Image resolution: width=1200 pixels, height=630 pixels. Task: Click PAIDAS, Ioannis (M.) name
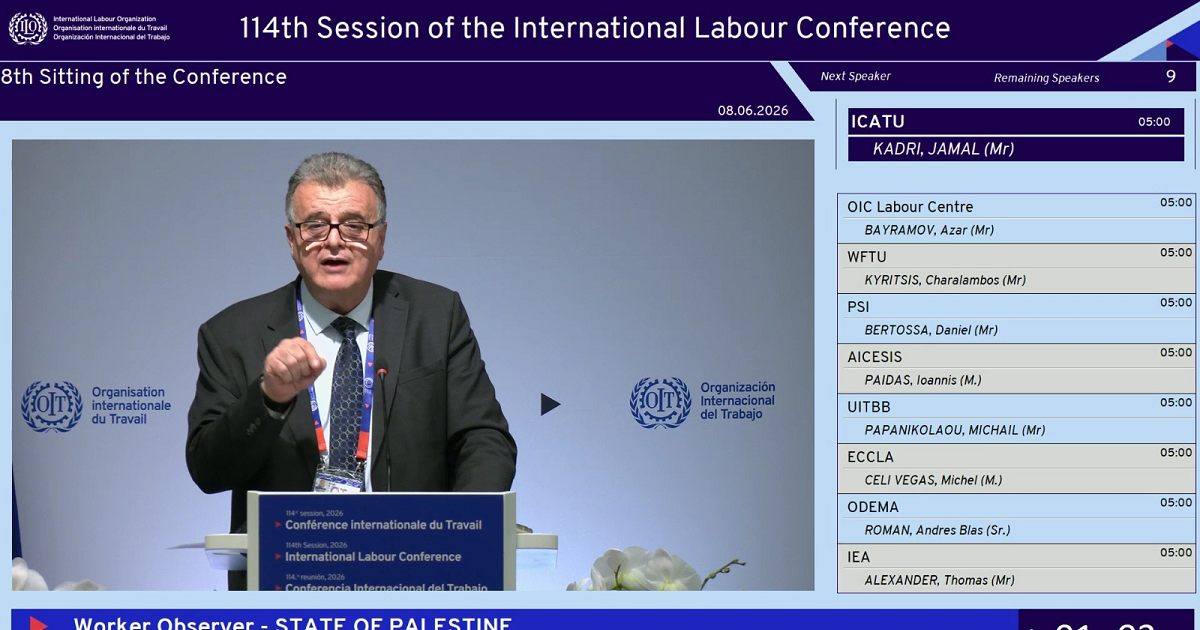(x=923, y=380)
